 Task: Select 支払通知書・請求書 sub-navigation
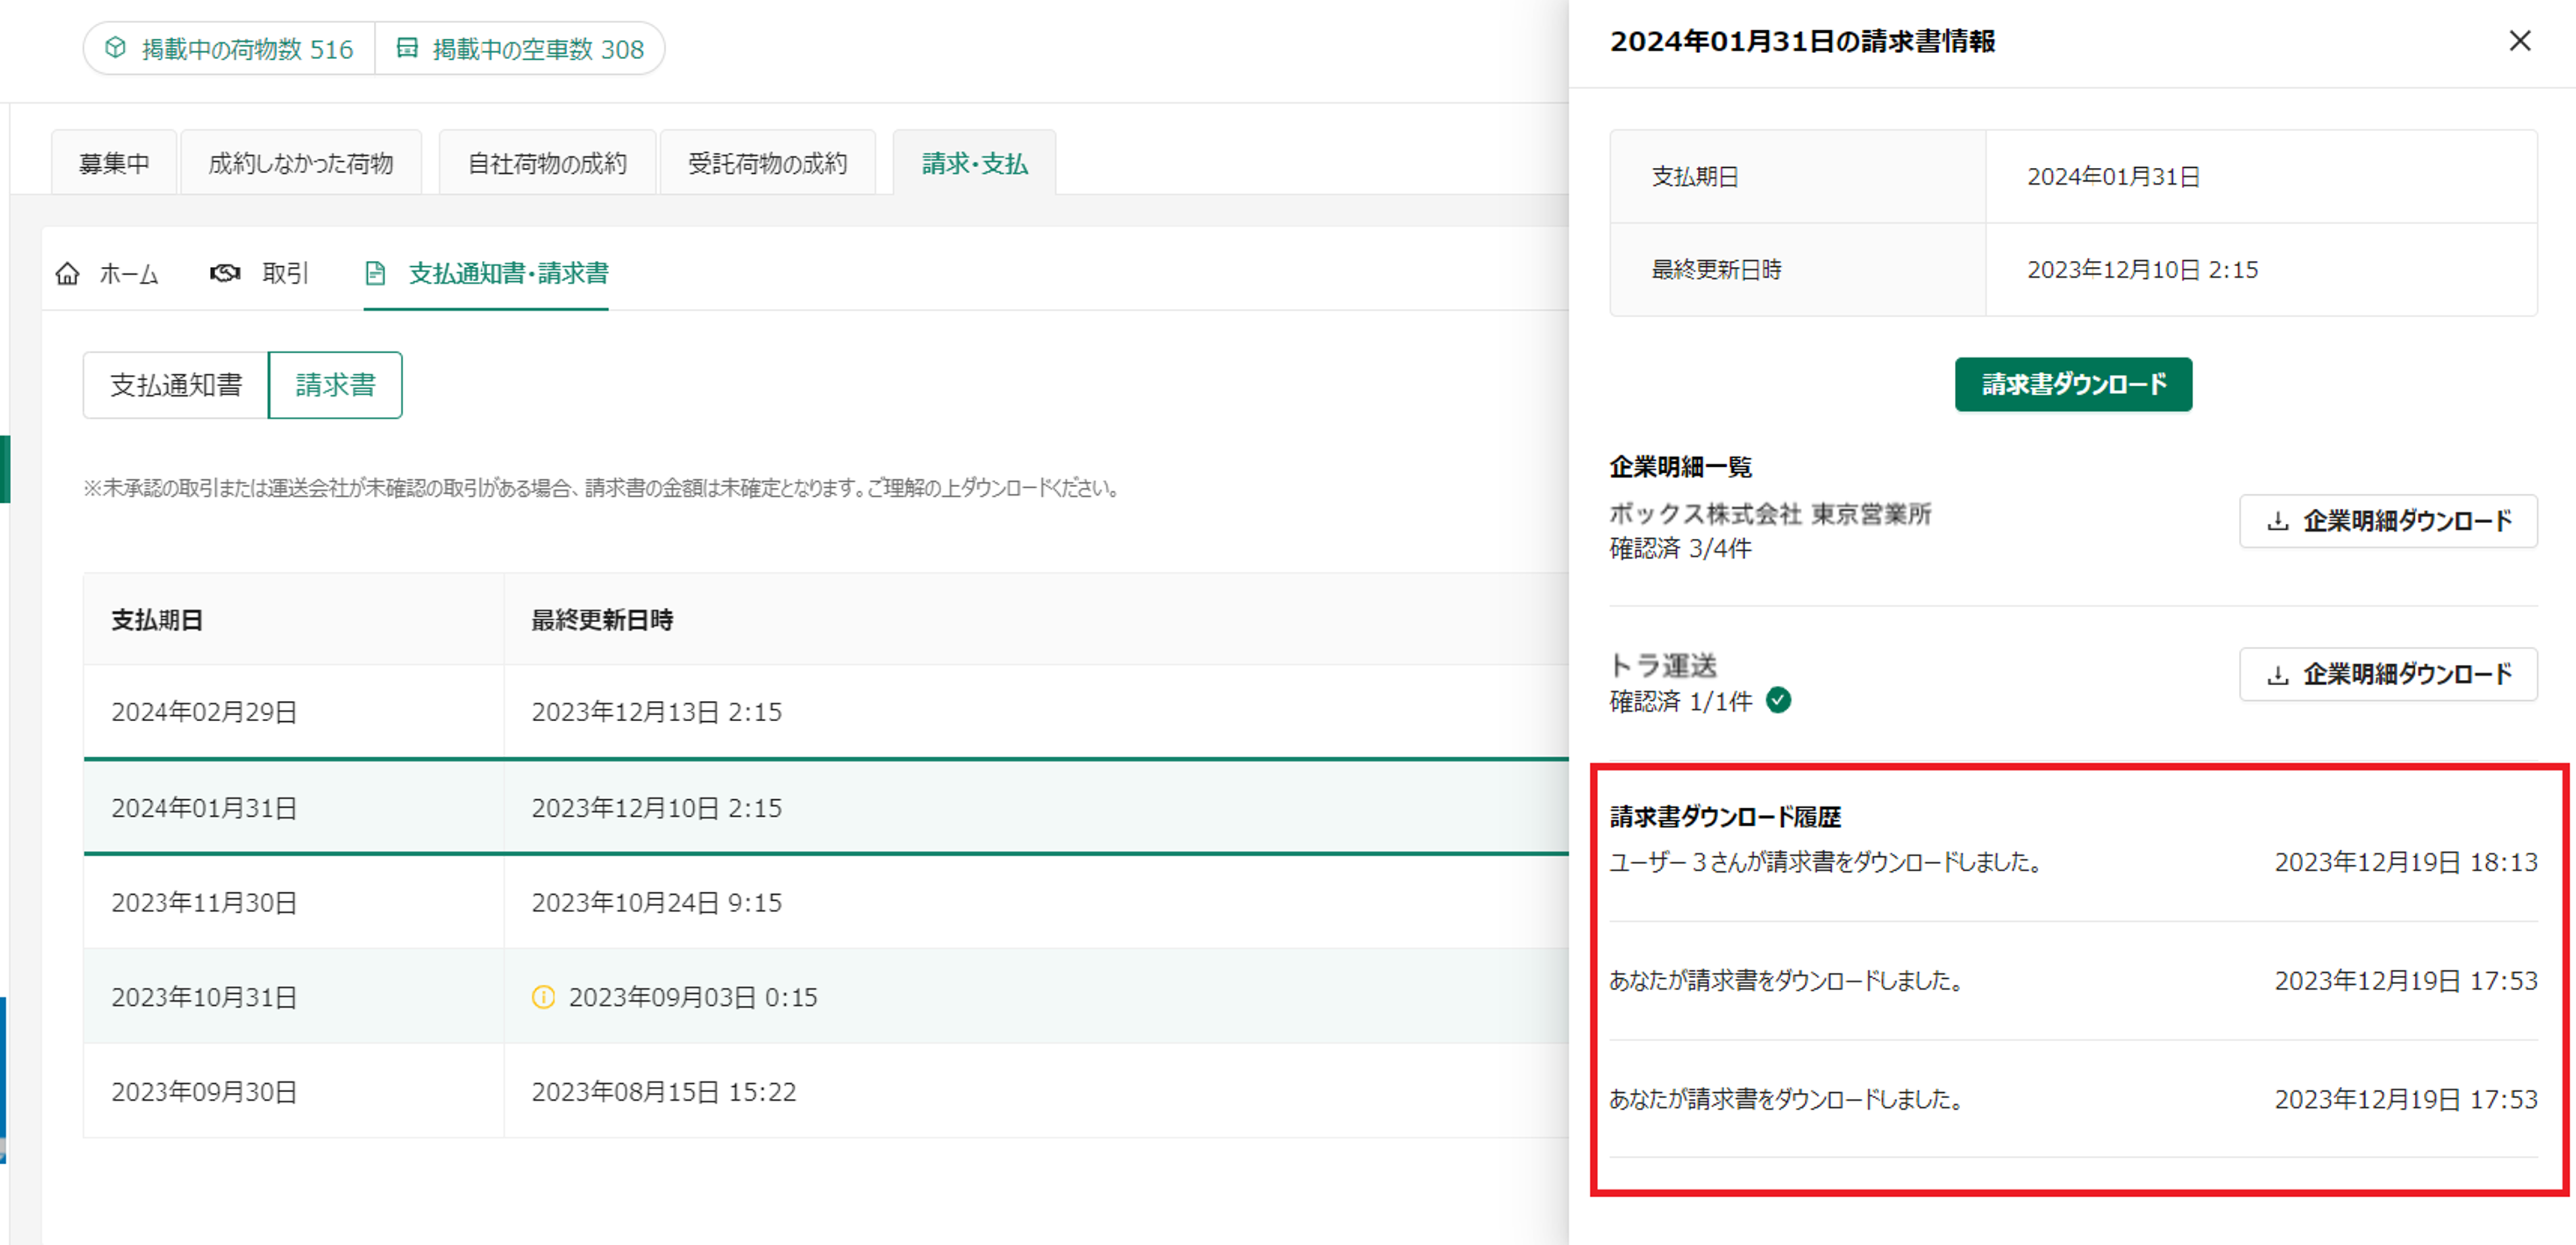486,273
